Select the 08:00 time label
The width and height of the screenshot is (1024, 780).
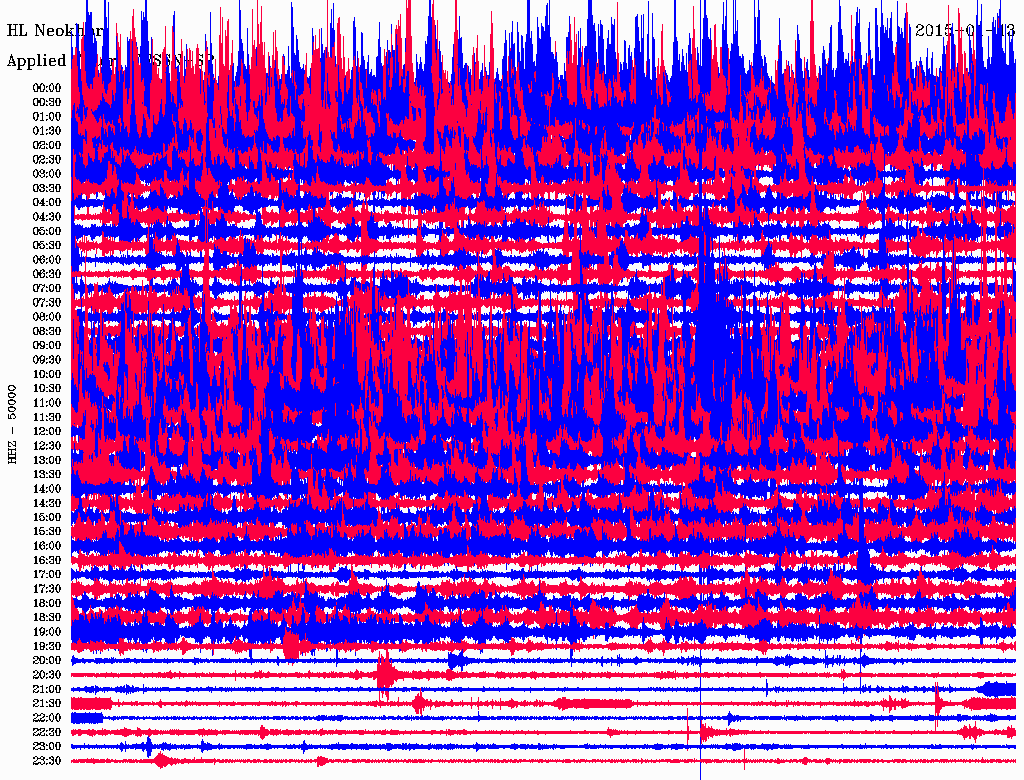click(47, 317)
